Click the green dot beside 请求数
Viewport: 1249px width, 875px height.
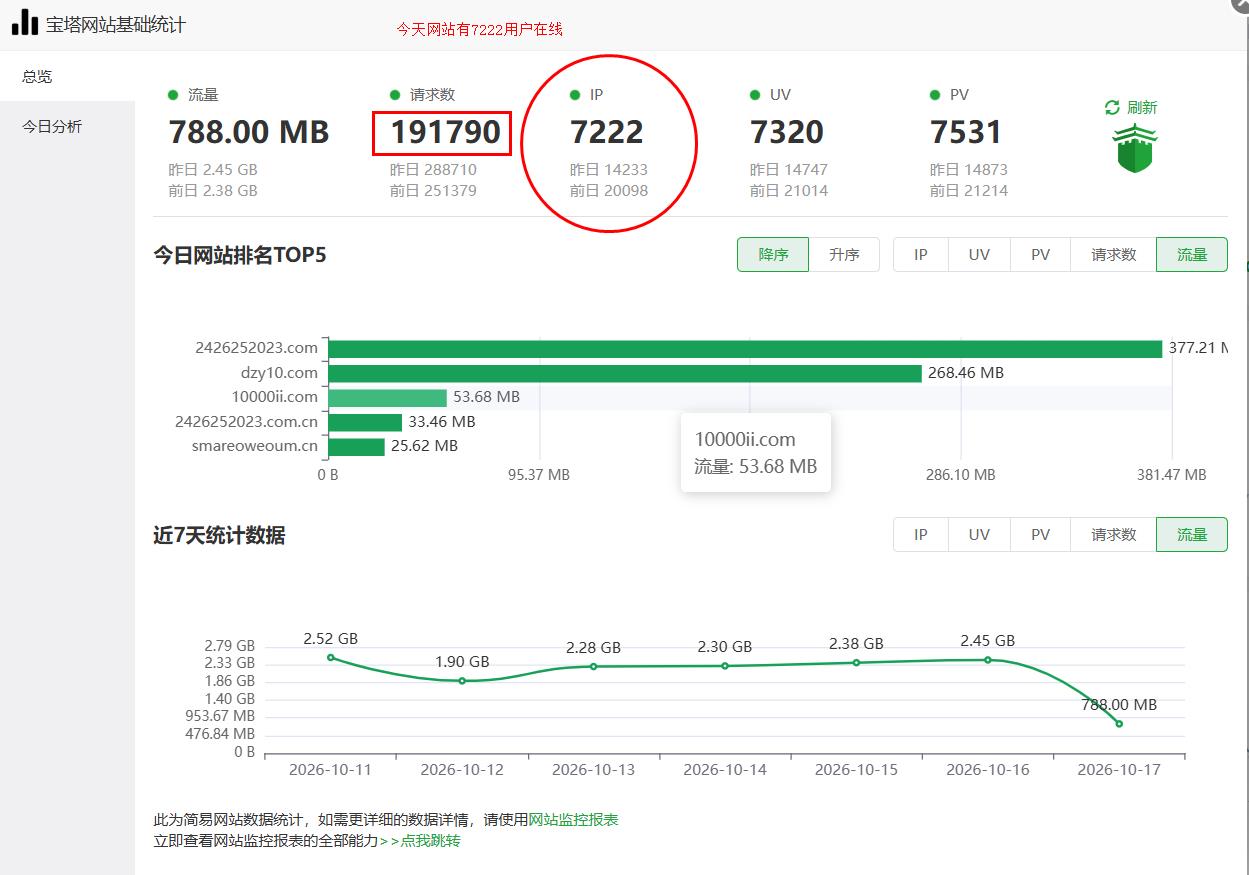(395, 95)
